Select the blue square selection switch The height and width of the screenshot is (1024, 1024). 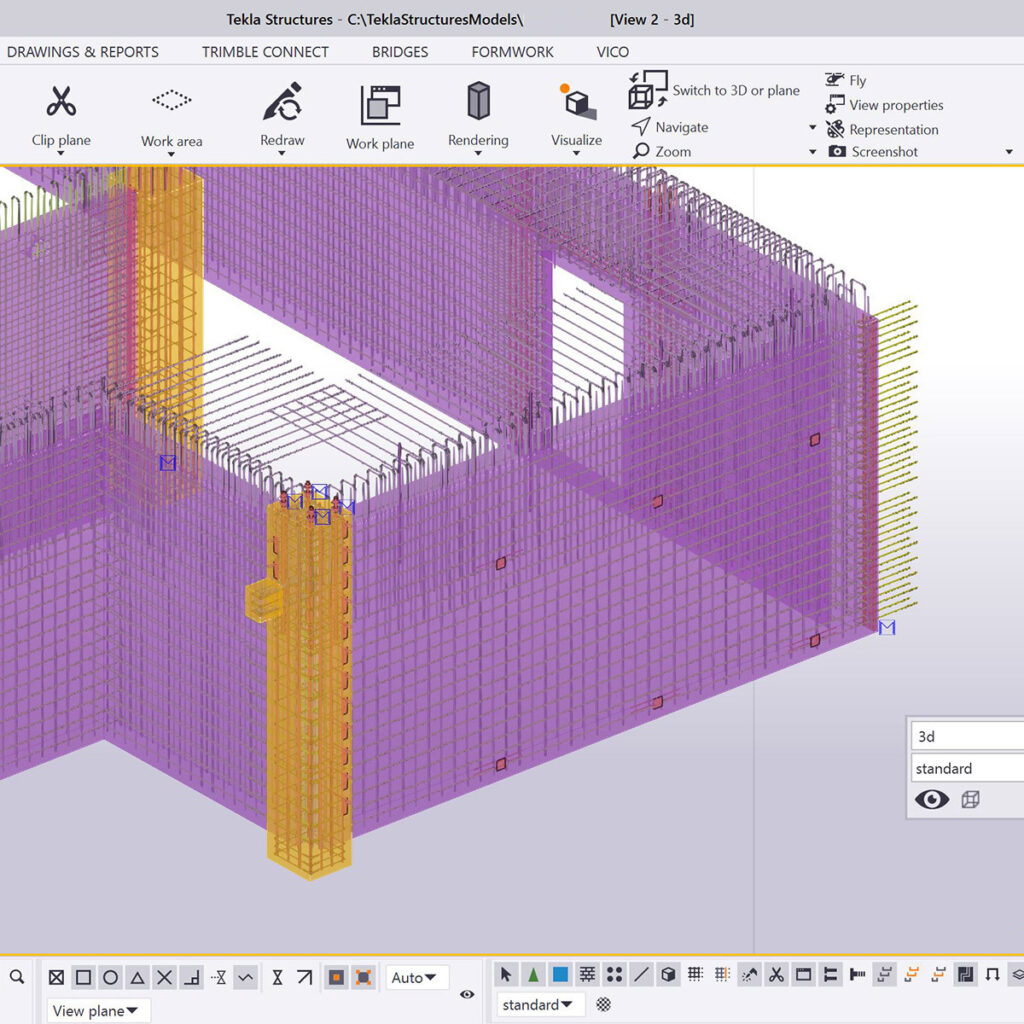coord(561,974)
